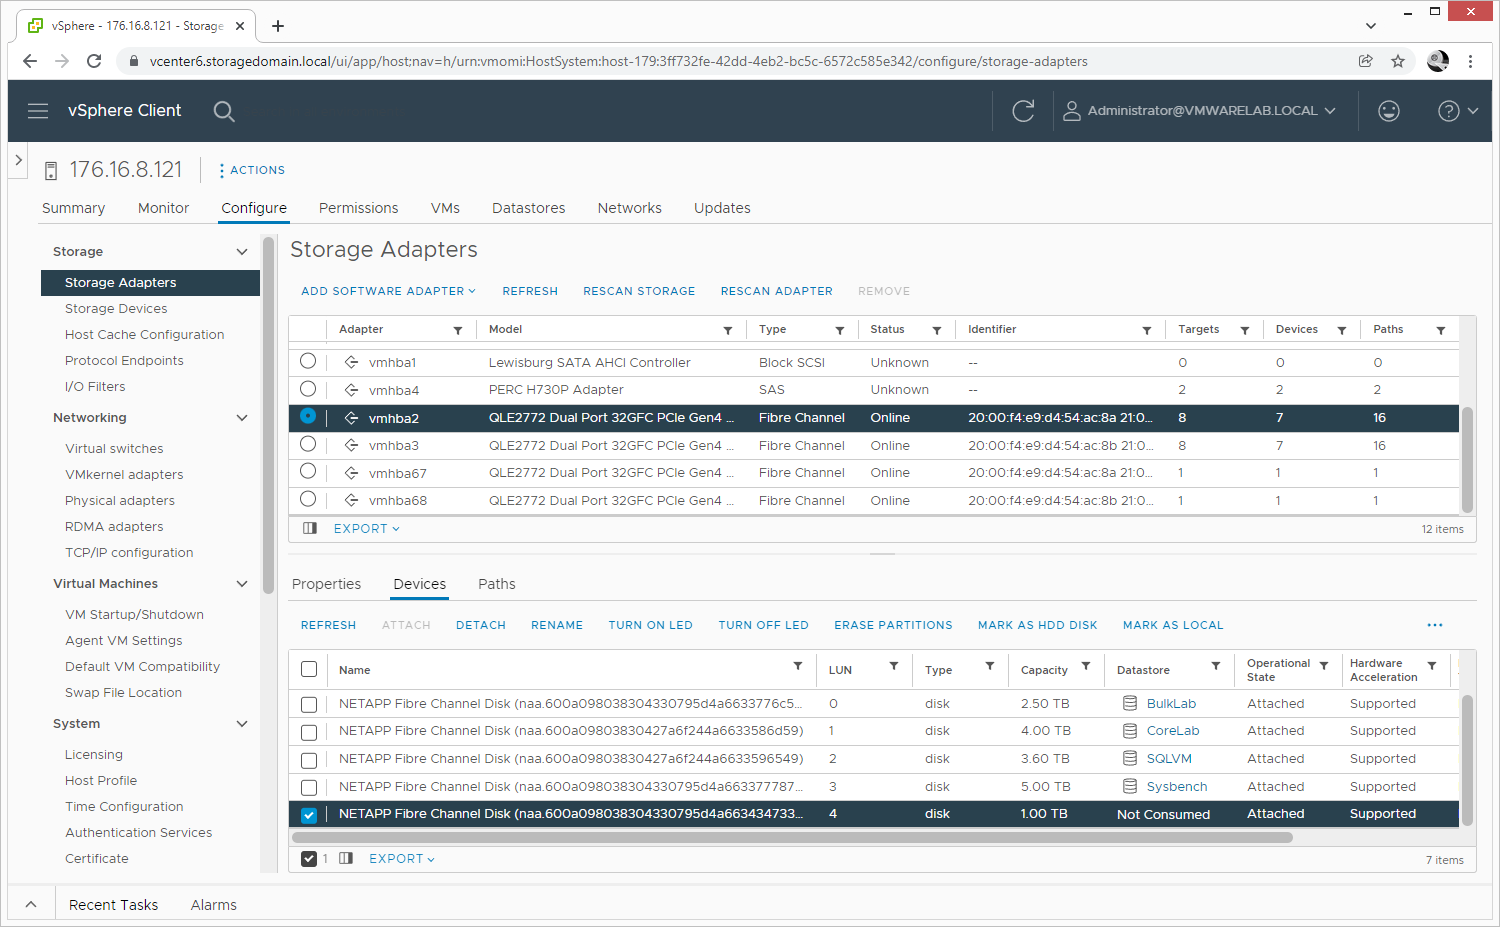Filter the adapters Type column
The height and width of the screenshot is (927, 1500).
point(840,330)
